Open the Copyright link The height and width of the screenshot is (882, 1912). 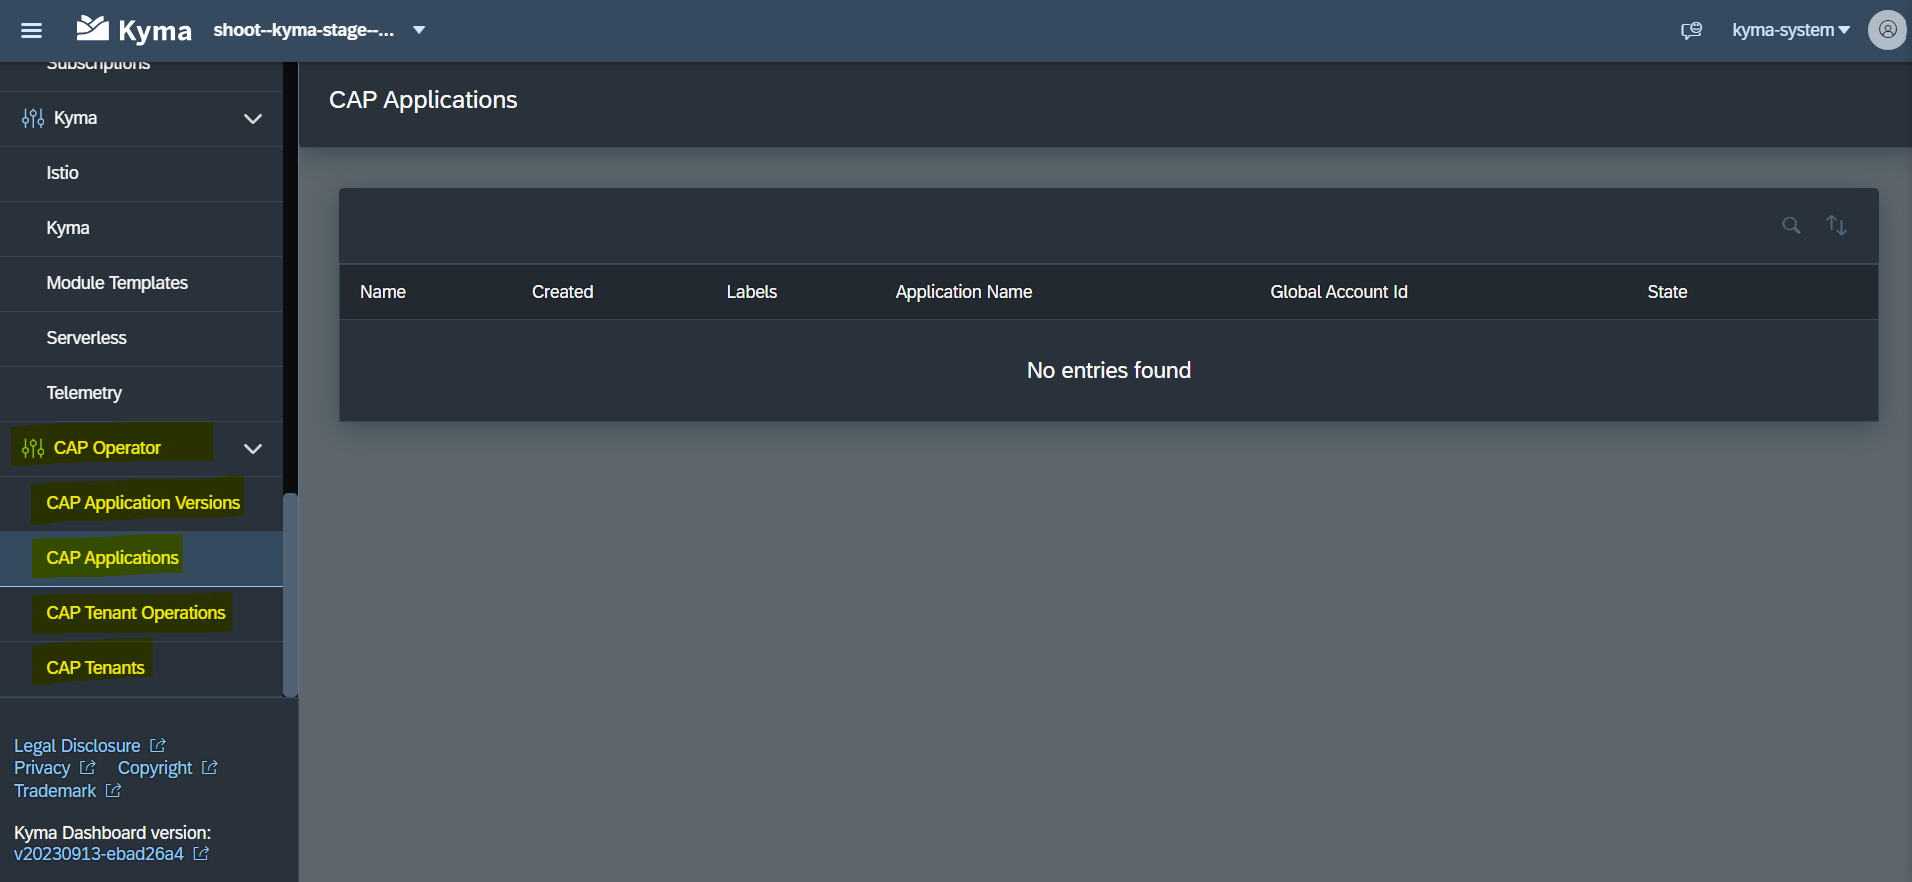pos(167,768)
